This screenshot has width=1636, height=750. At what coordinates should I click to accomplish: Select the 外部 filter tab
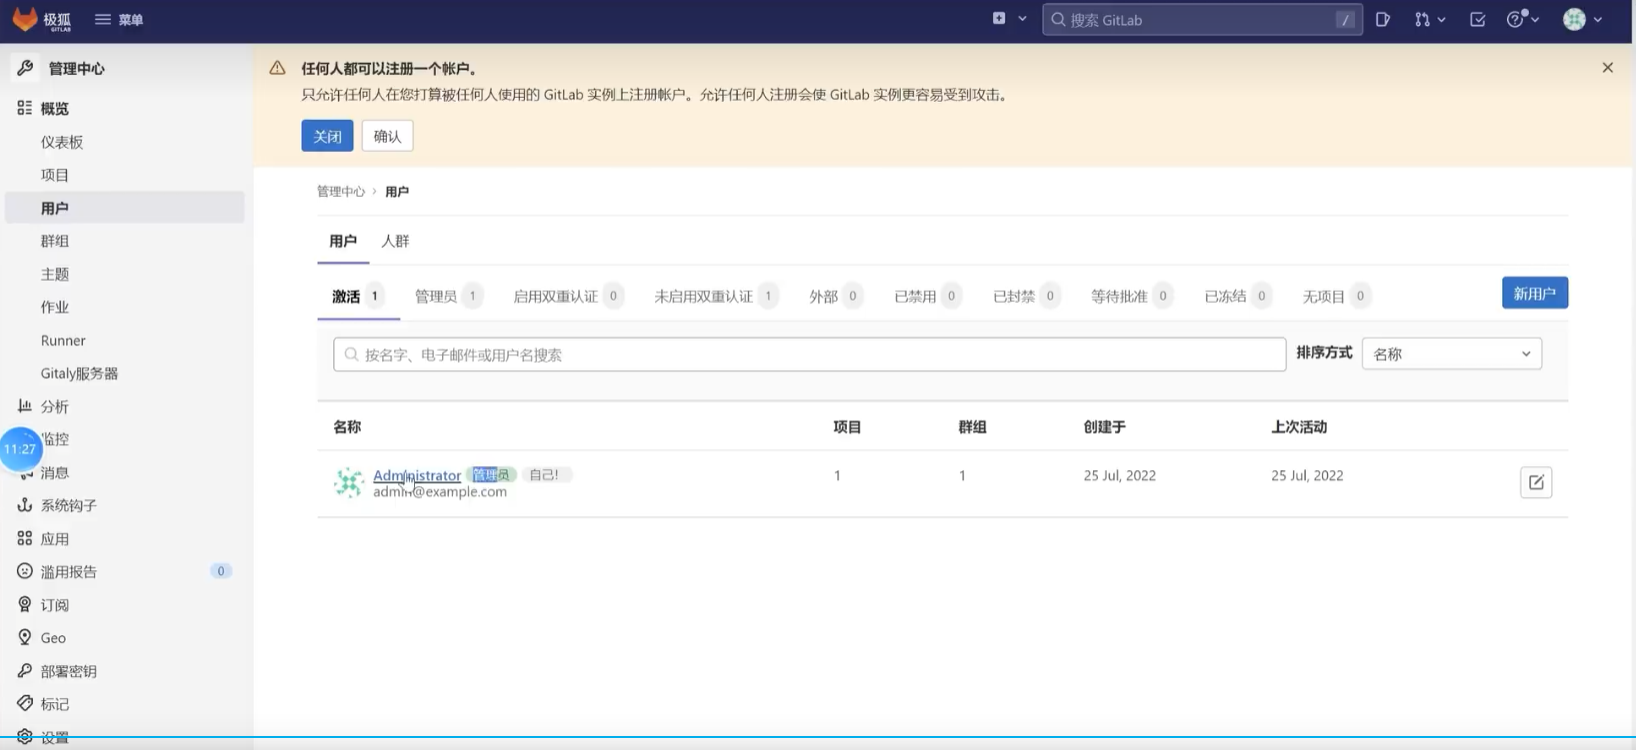pyautogui.click(x=835, y=296)
